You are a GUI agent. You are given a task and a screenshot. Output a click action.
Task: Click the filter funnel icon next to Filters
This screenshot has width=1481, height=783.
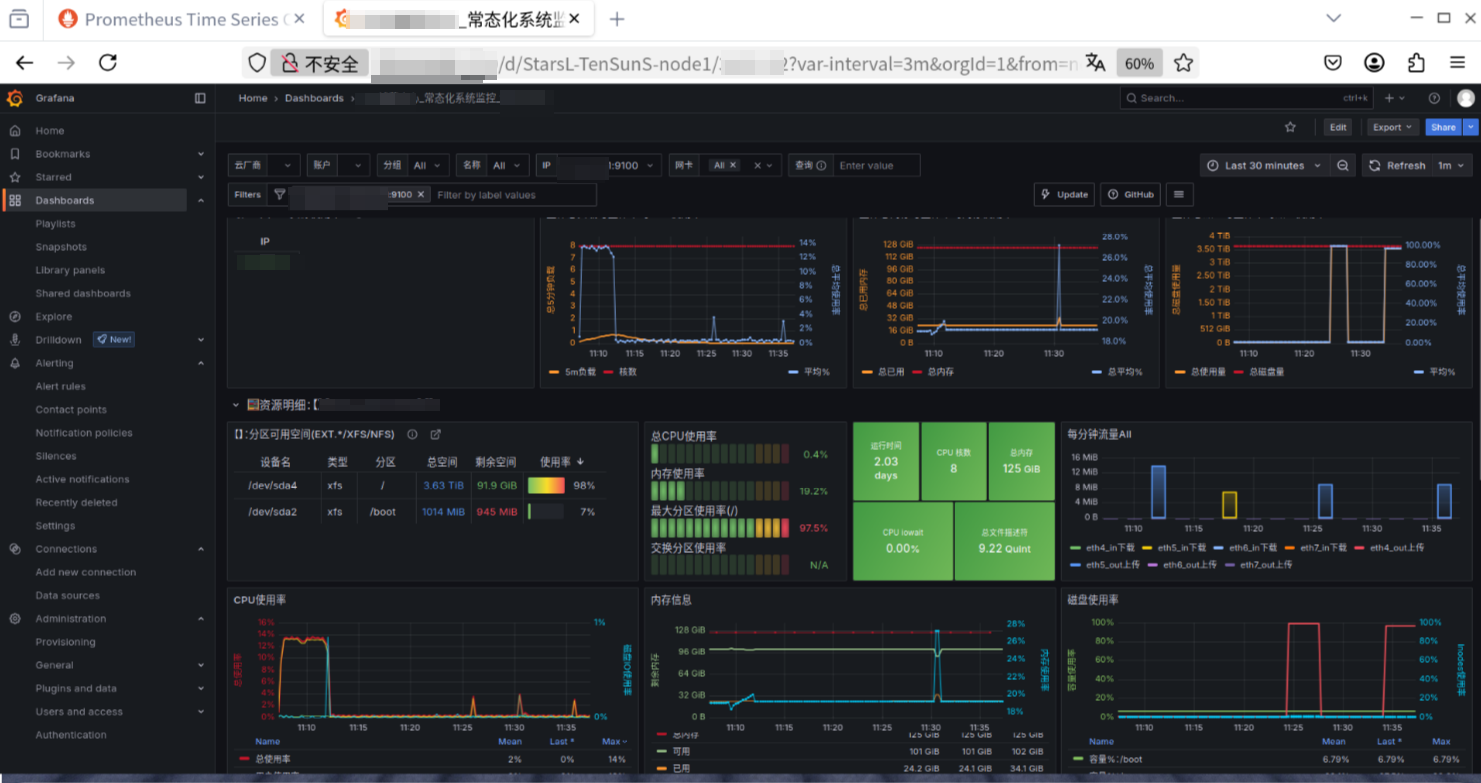(280, 194)
